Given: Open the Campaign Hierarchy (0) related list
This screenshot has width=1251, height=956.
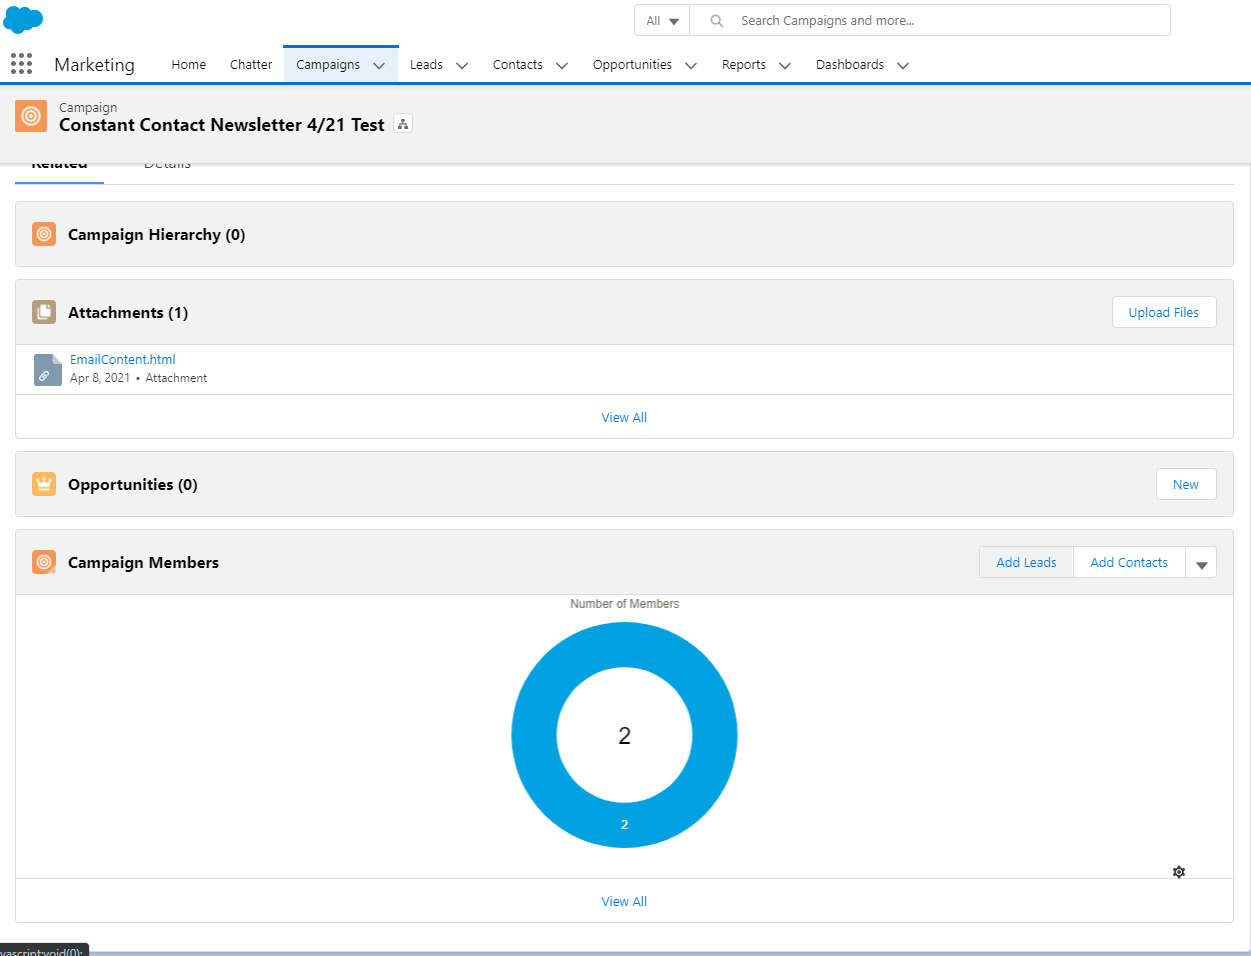Looking at the screenshot, I should 157,234.
